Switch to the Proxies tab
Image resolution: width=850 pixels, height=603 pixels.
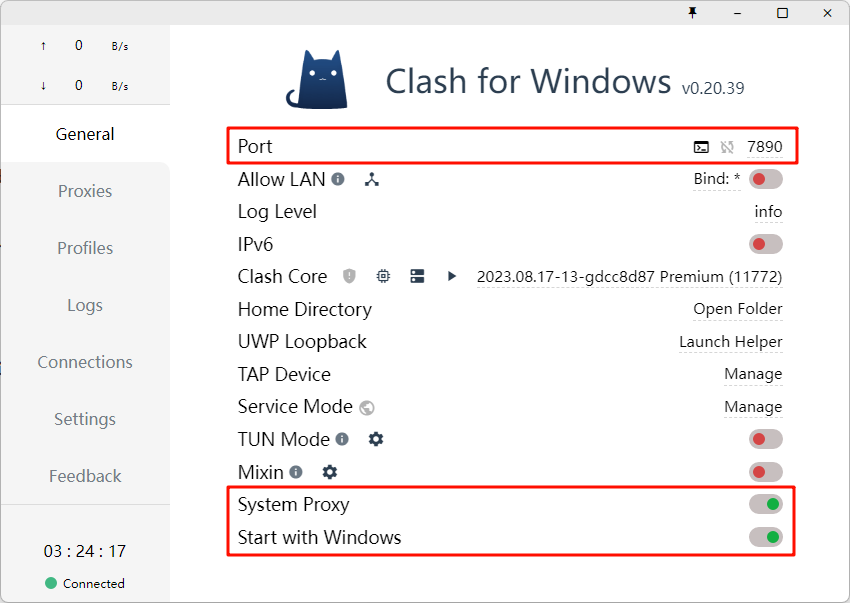click(x=85, y=191)
